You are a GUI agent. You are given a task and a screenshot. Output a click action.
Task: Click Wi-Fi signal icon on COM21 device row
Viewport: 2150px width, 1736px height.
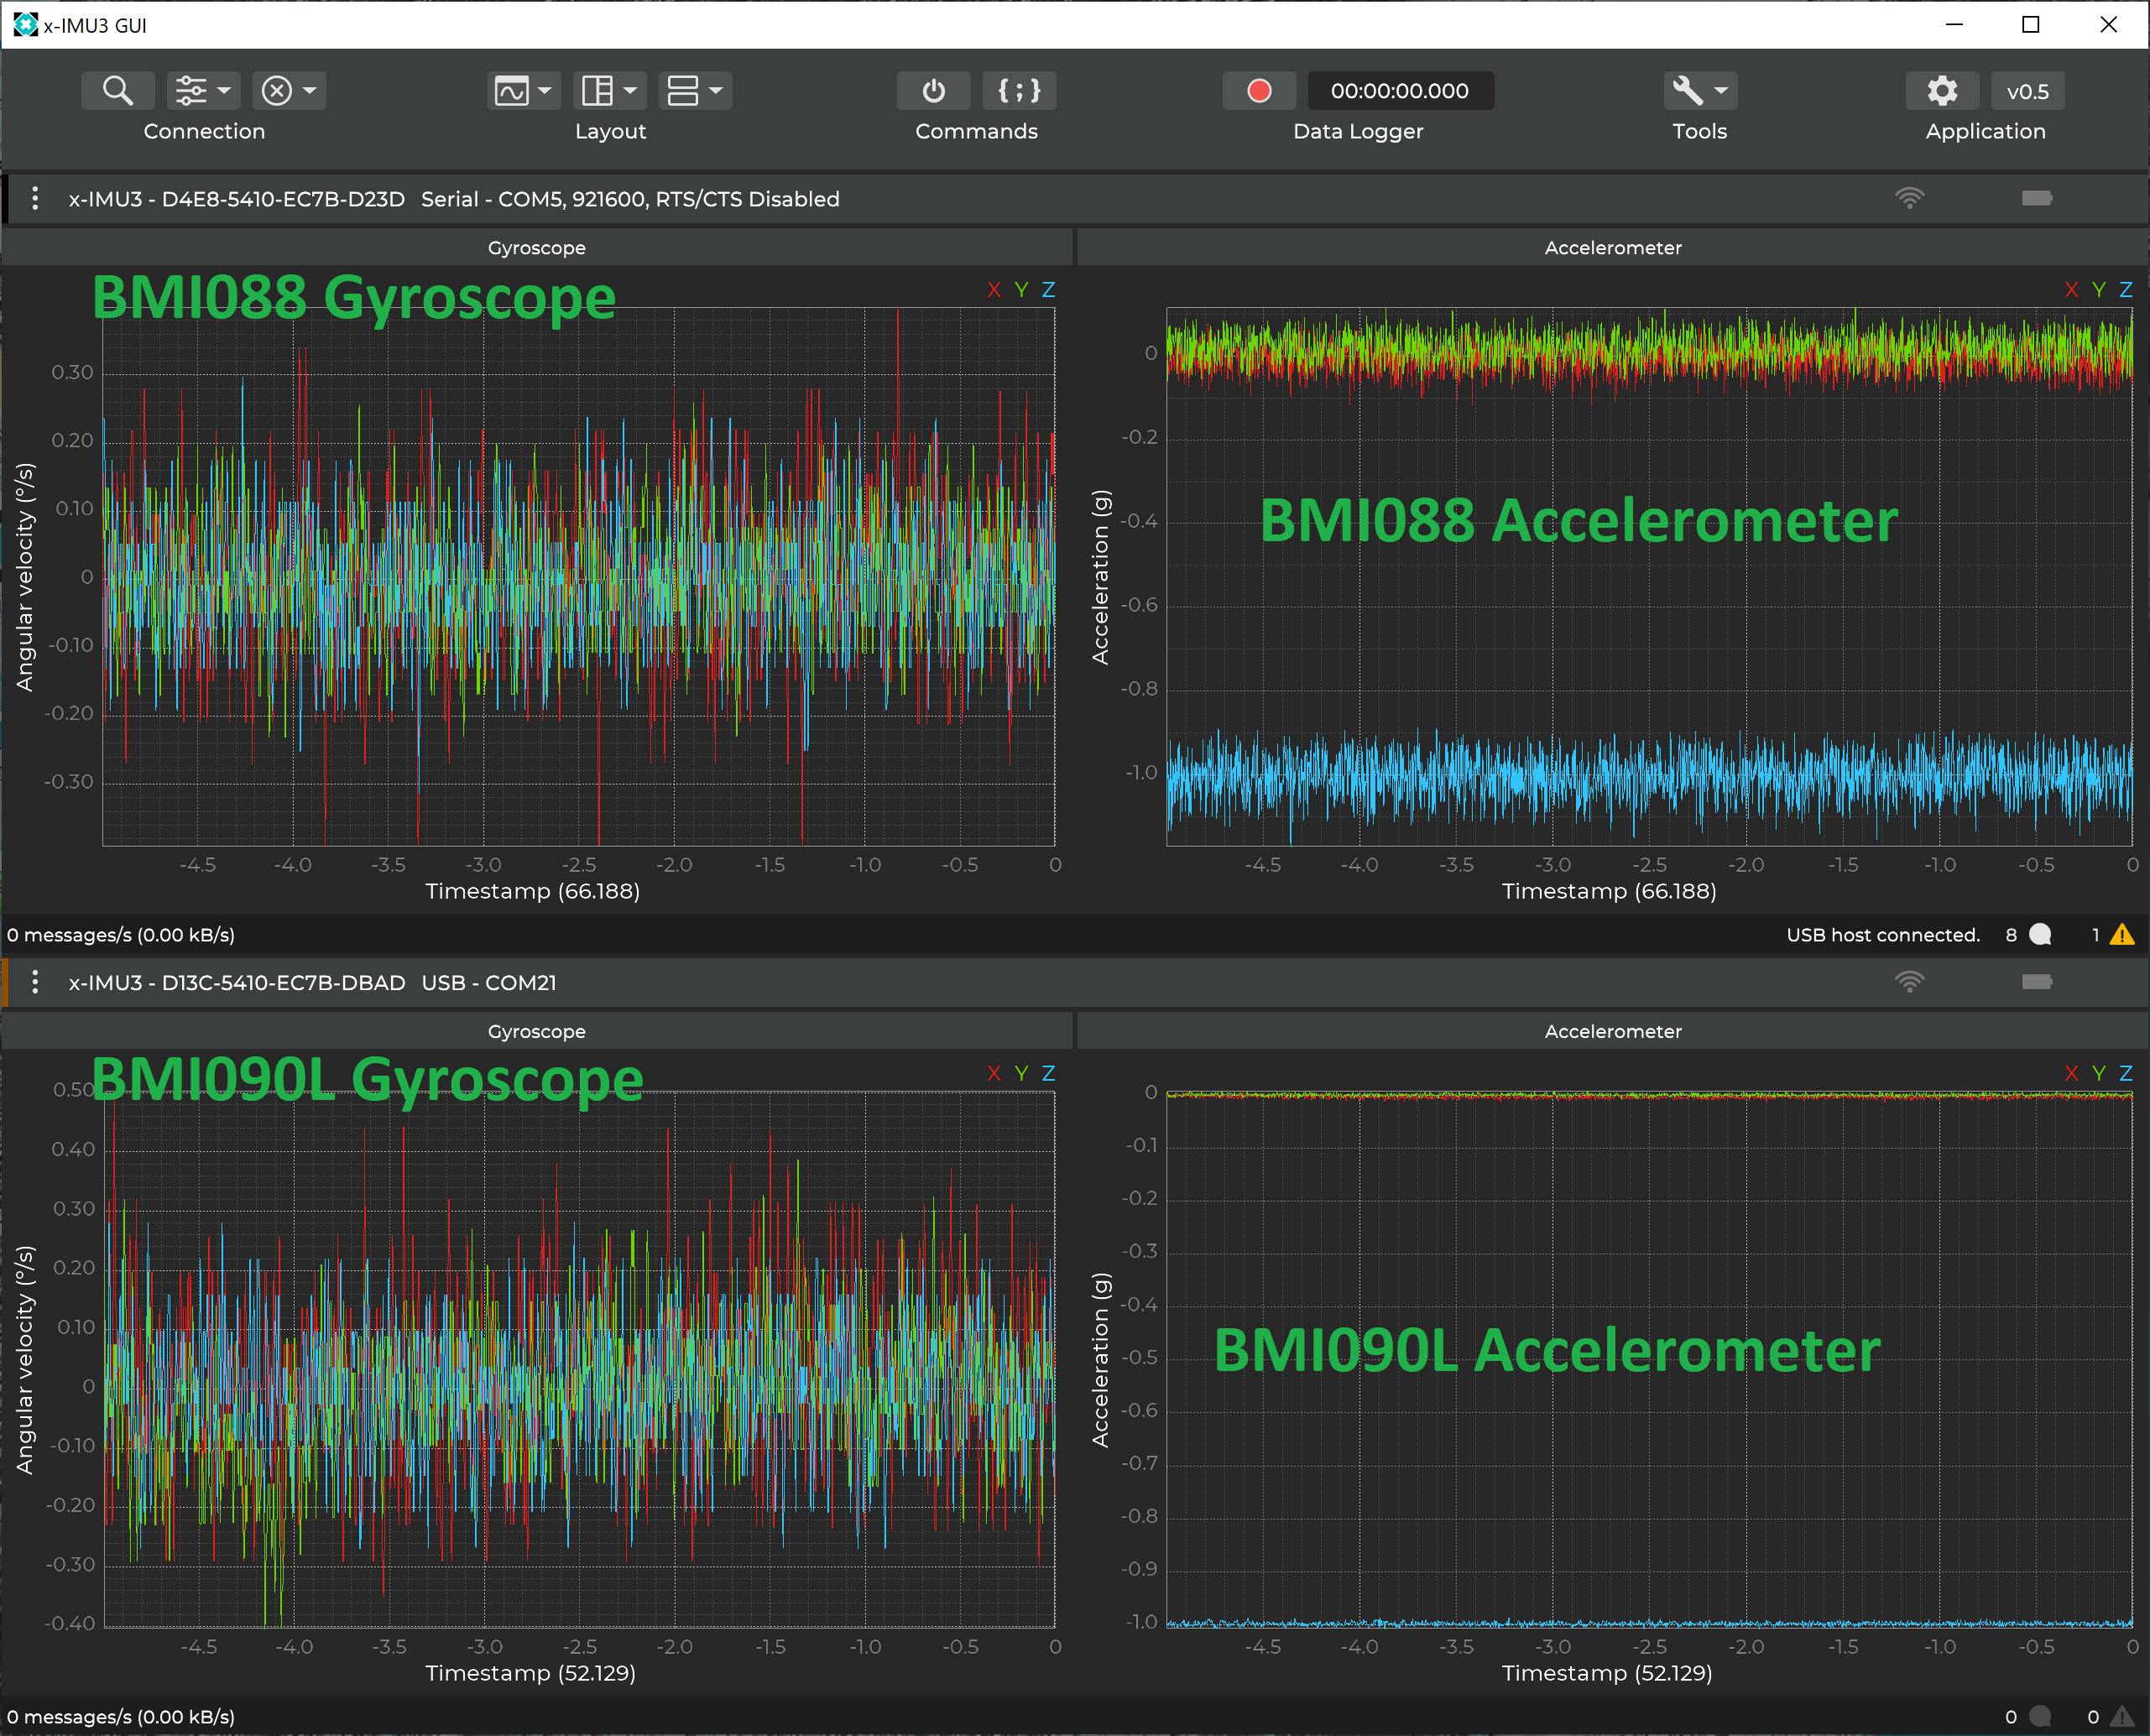click(x=1909, y=982)
